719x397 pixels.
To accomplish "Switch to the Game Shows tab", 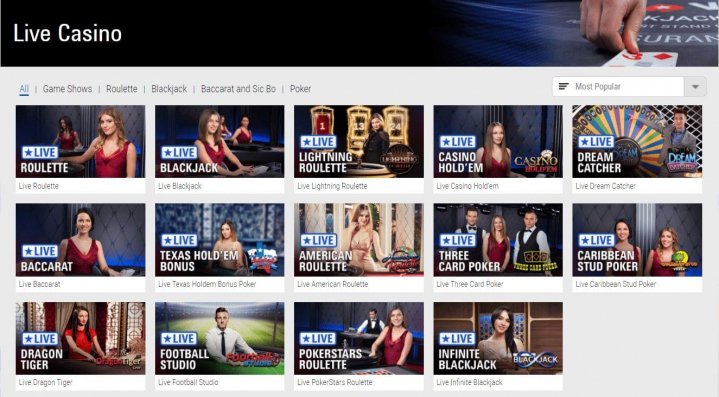I will [67, 89].
